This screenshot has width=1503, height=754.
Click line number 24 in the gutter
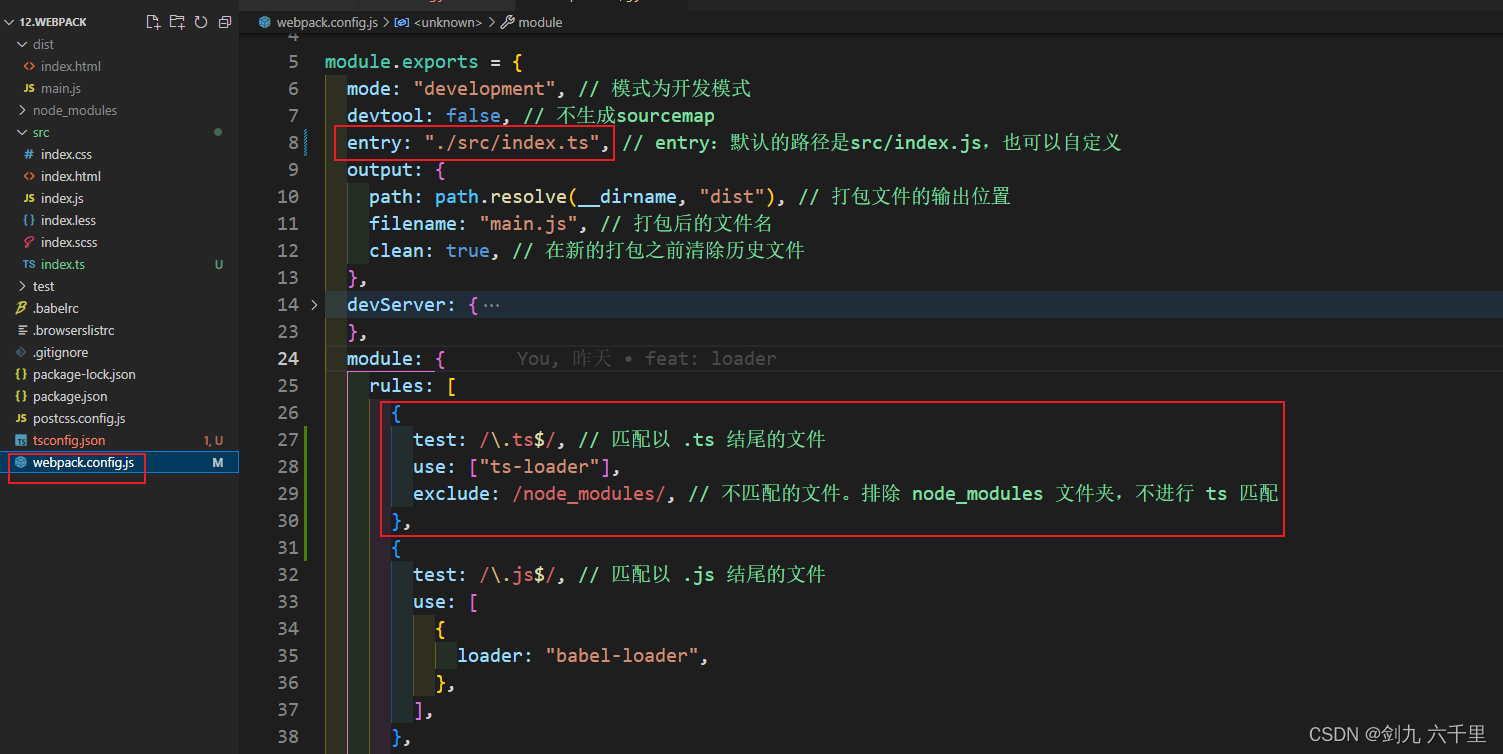click(287, 359)
